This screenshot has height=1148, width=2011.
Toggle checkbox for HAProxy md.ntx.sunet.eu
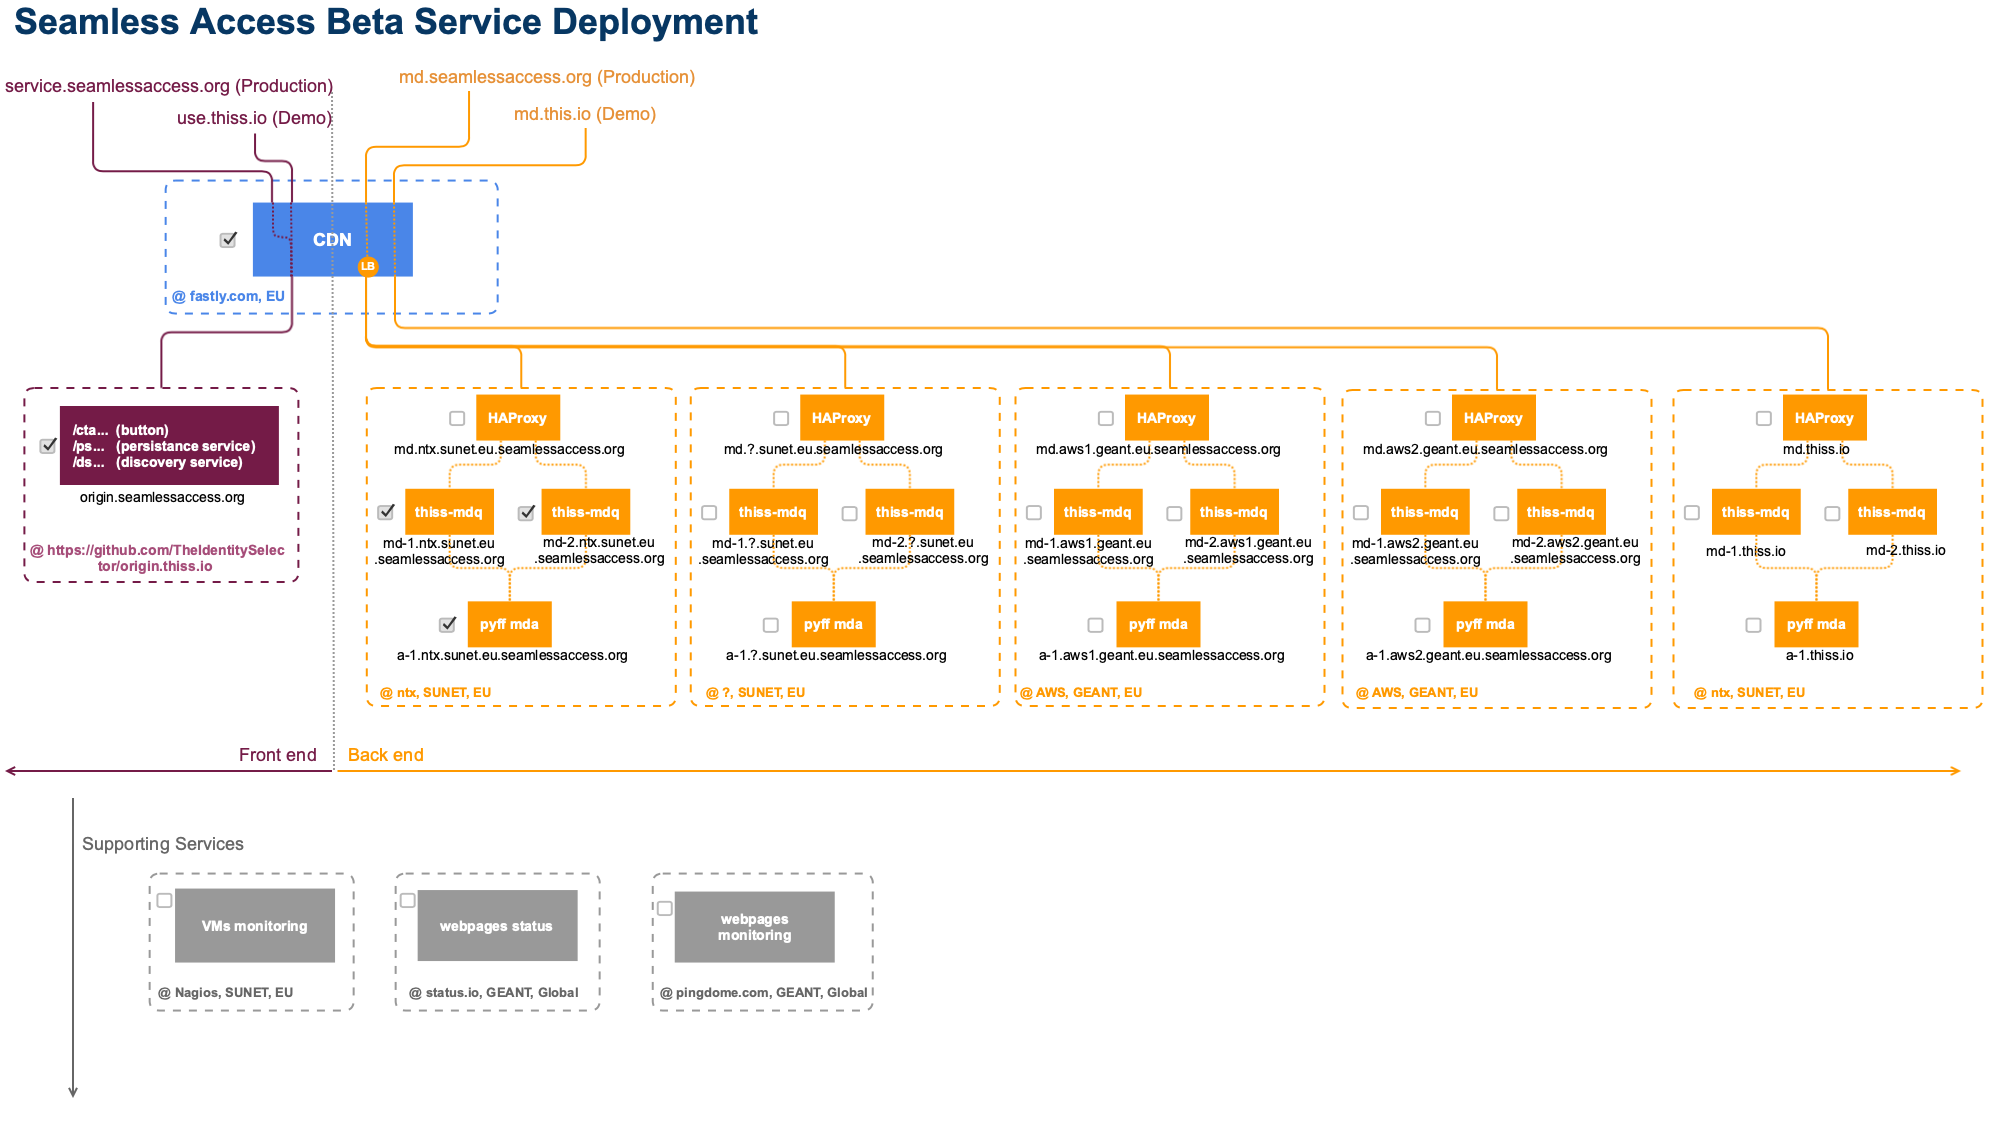457,419
